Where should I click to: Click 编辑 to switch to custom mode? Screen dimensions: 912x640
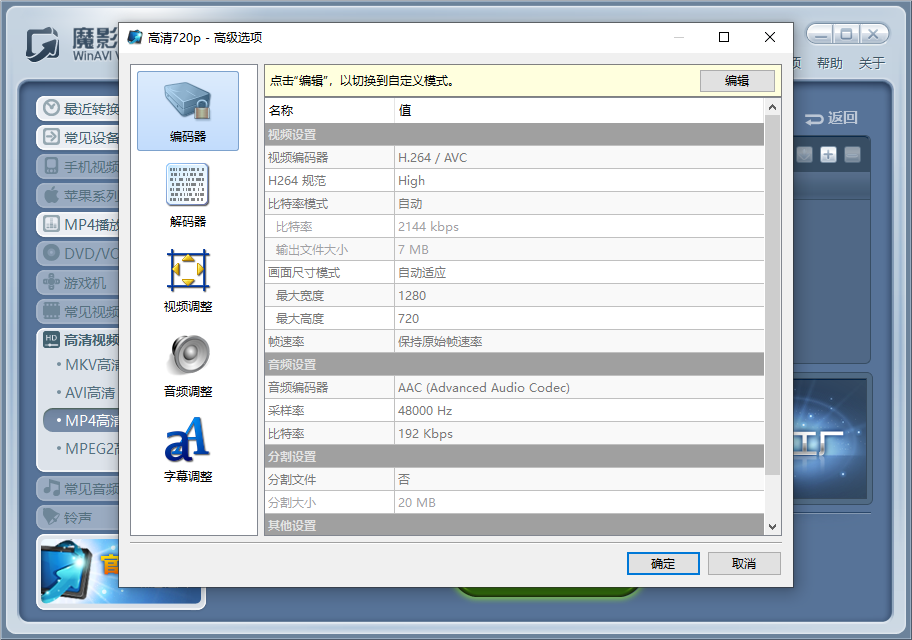click(x=737, y=80)
